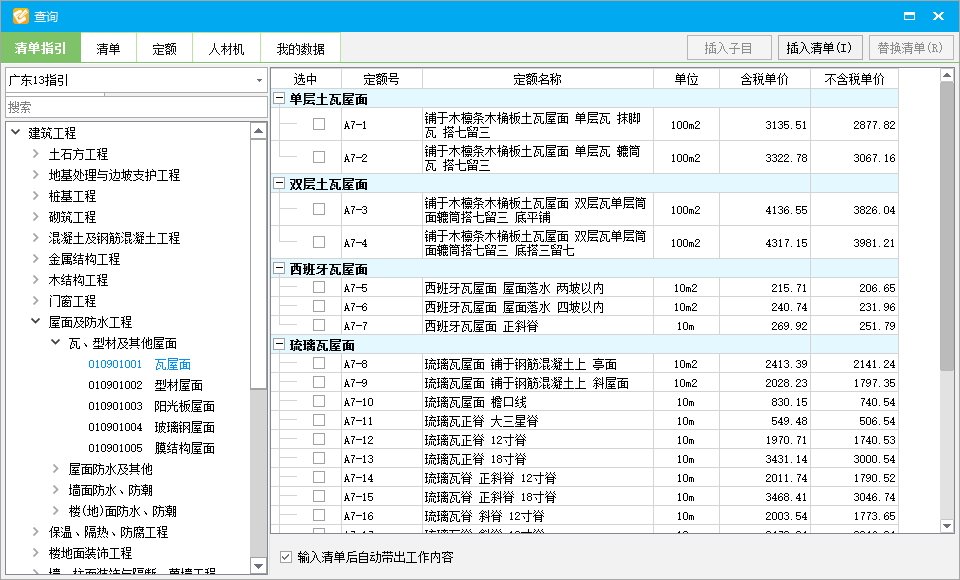The image size is (960, 580).
Task: Check the box for quota A7-3
Action: (319, 209)
